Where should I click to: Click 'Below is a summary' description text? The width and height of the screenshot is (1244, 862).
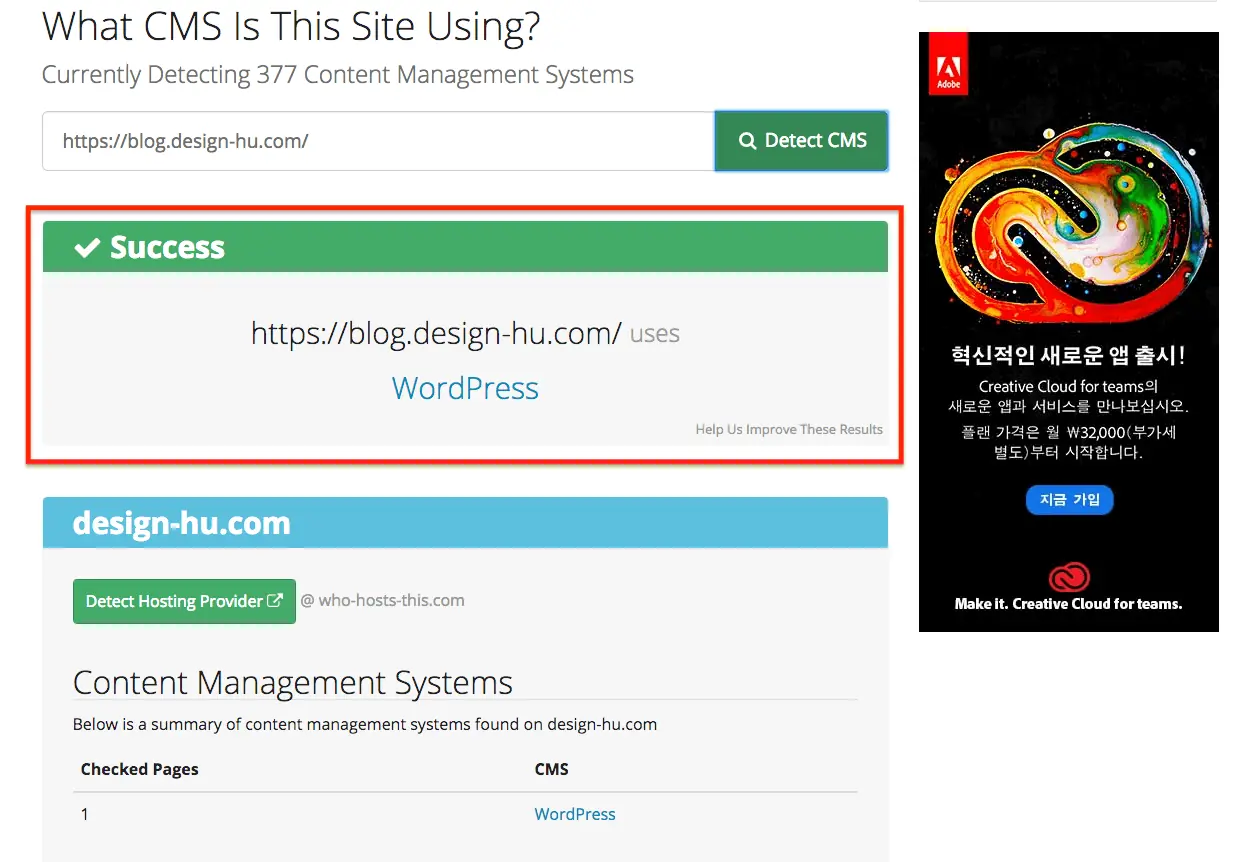(x=365, y=724)
